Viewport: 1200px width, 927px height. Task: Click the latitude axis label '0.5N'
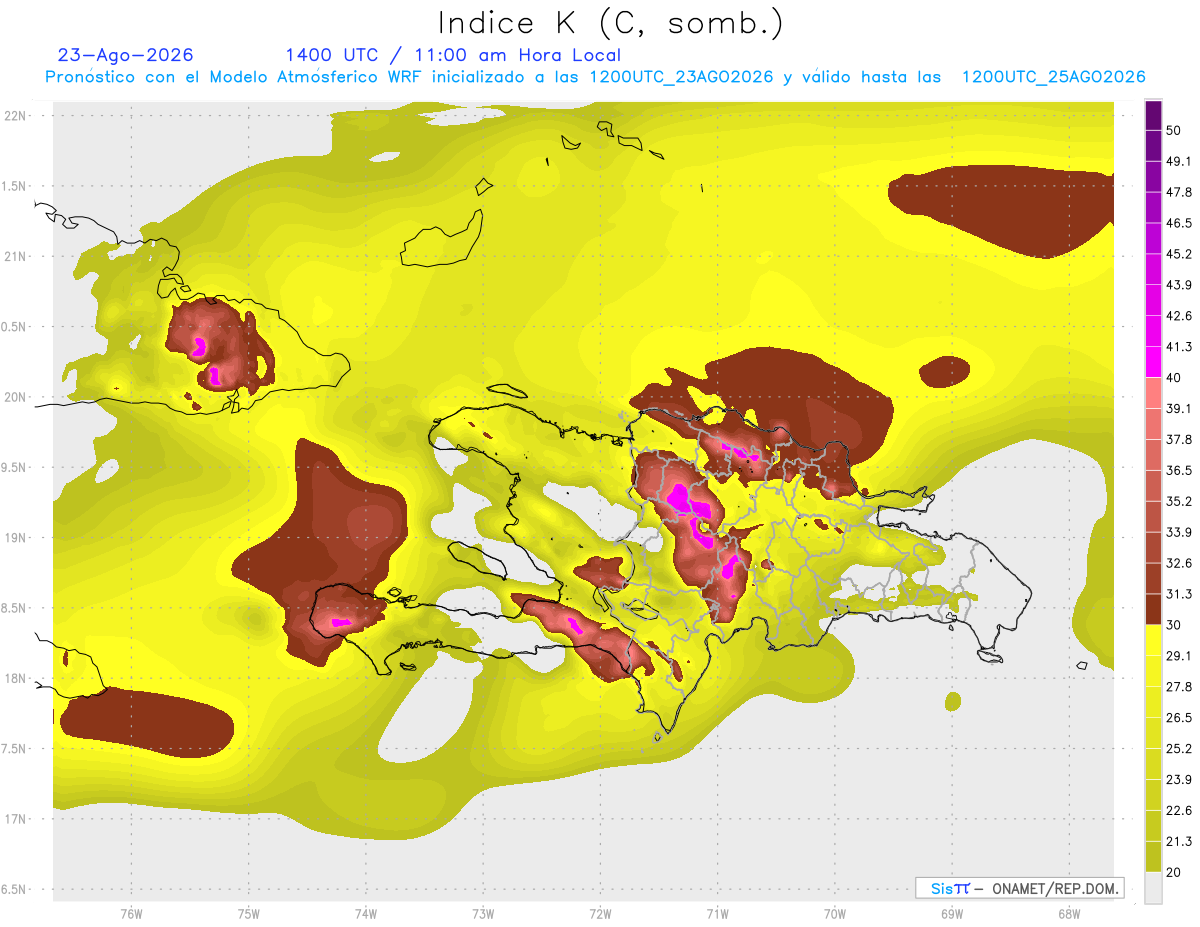click(15, 327)
